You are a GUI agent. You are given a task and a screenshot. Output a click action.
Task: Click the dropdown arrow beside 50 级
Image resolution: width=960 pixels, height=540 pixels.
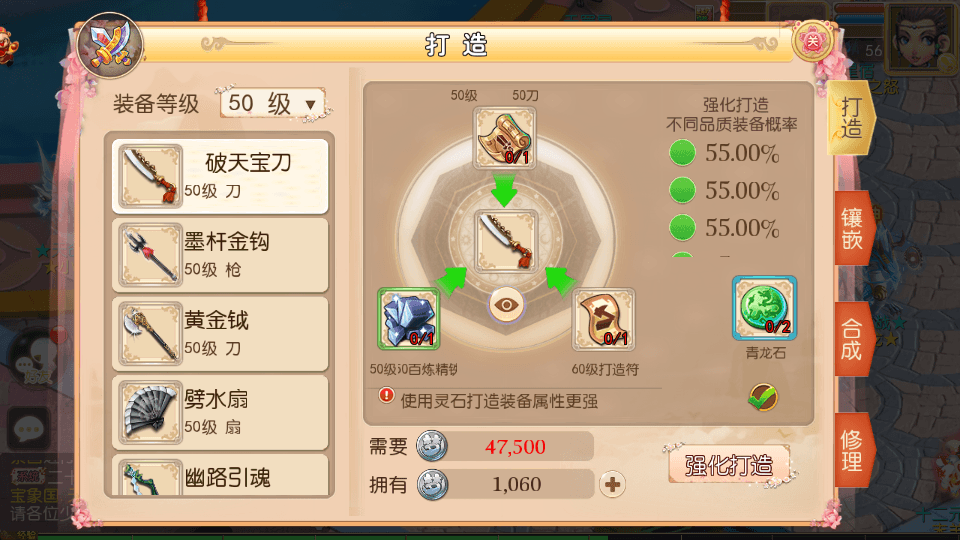click(310, 105)
